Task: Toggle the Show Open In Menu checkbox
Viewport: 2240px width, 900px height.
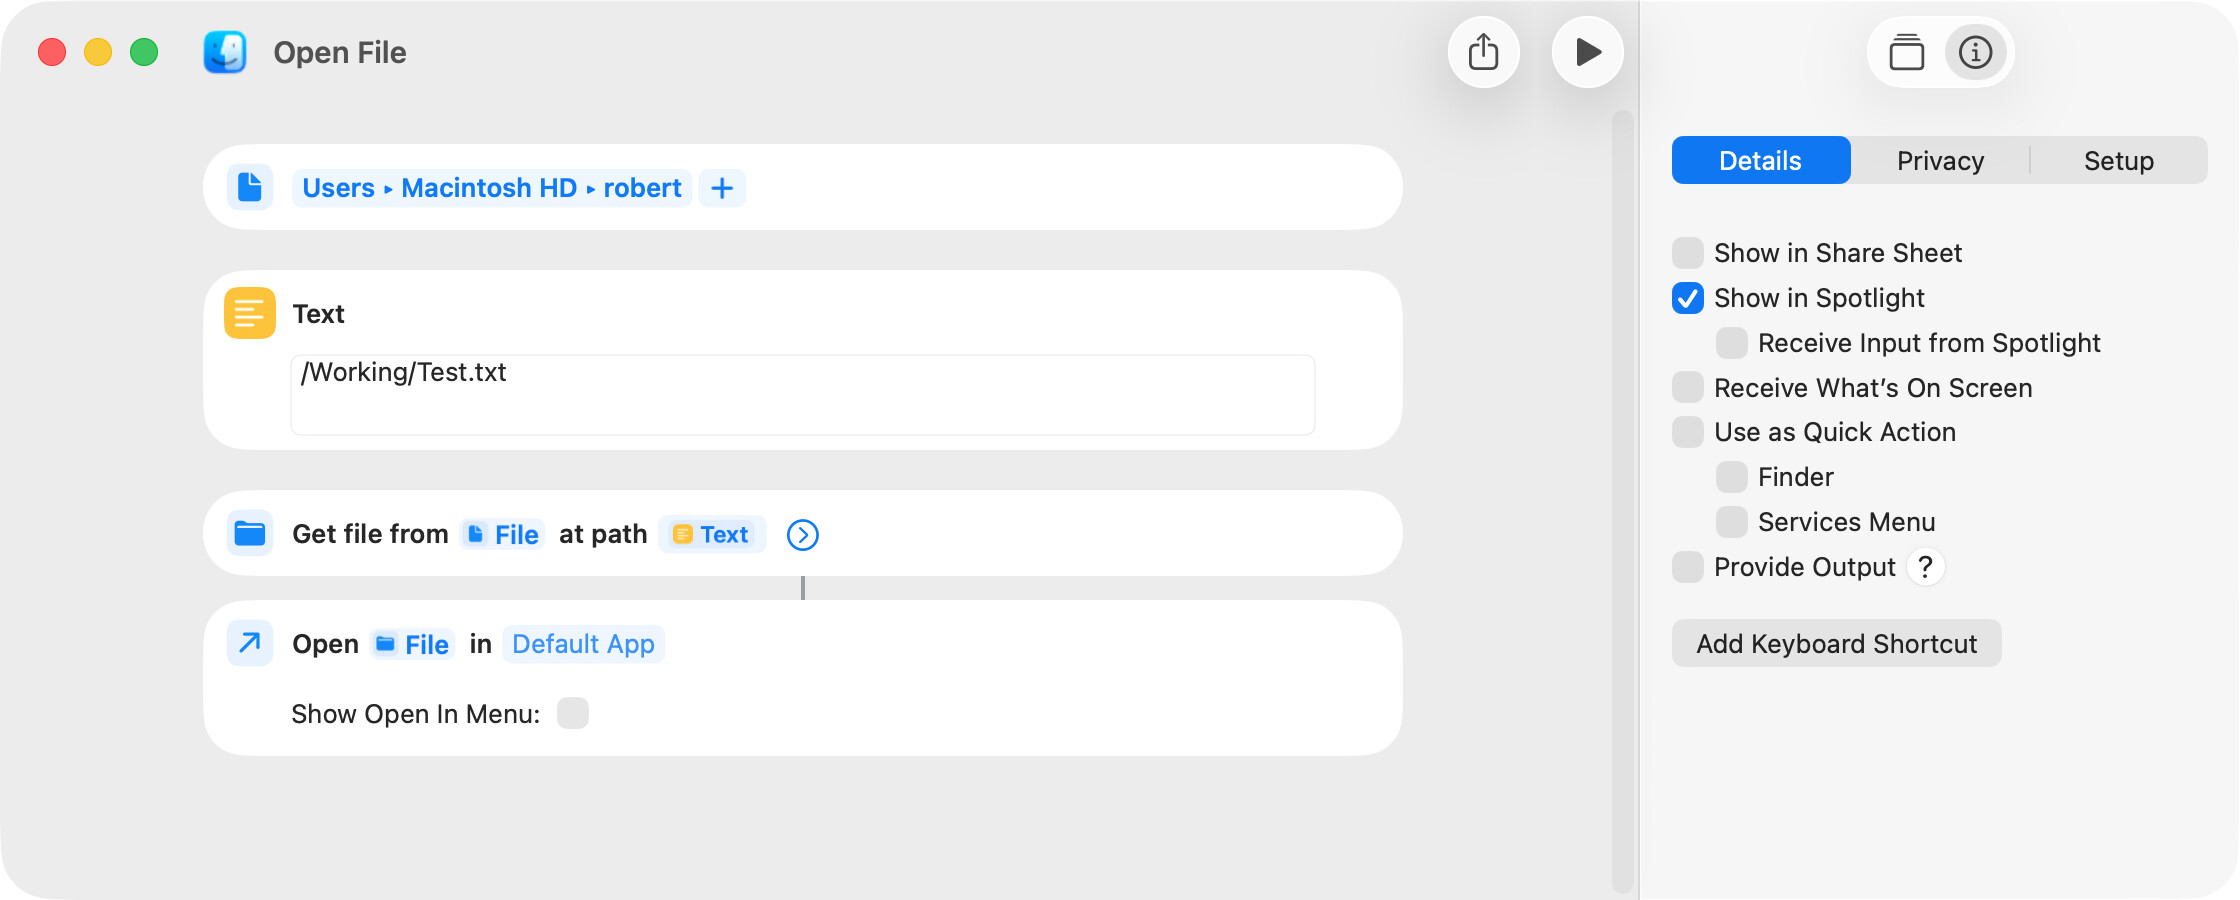Action: [573, 714]
